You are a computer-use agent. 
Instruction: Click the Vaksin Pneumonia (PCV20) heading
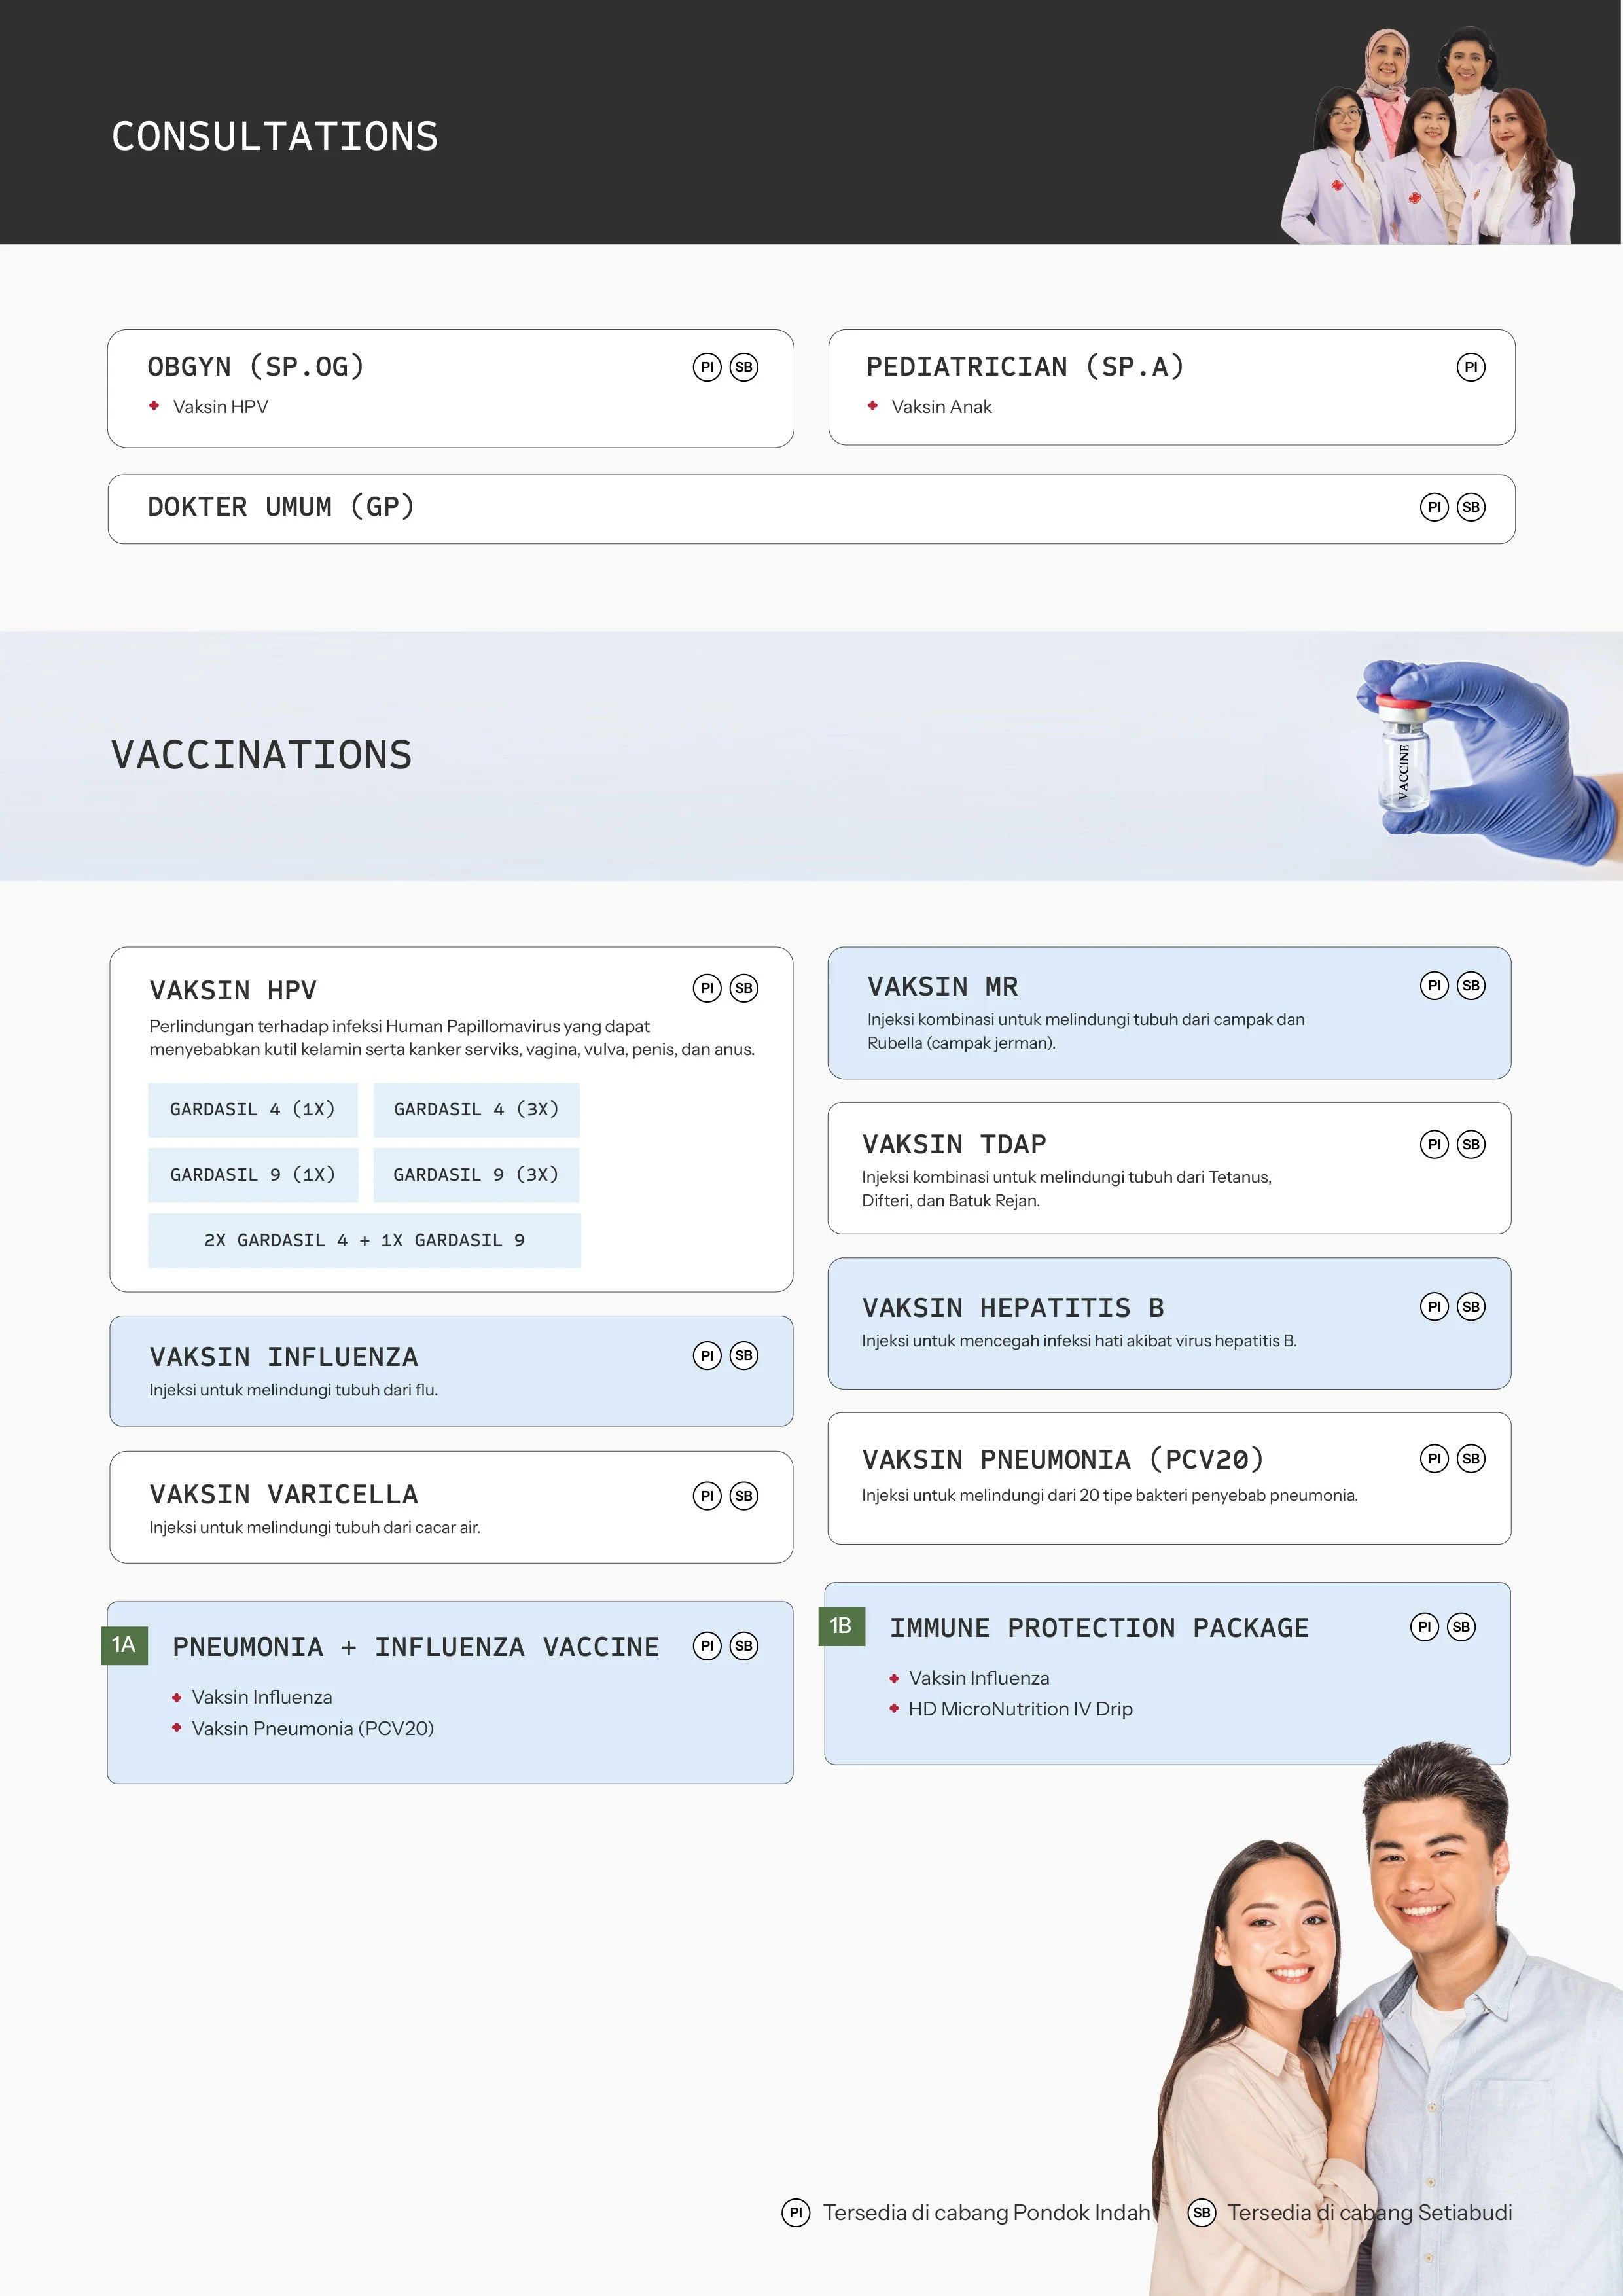click(x=1063, y=1459)
